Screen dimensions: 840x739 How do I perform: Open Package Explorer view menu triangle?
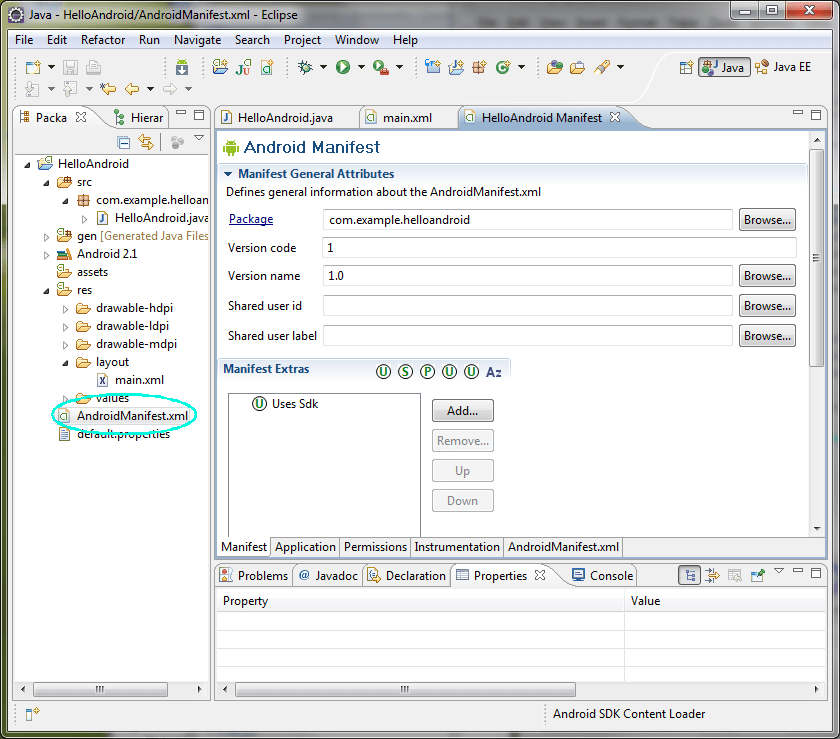point(199,138)
